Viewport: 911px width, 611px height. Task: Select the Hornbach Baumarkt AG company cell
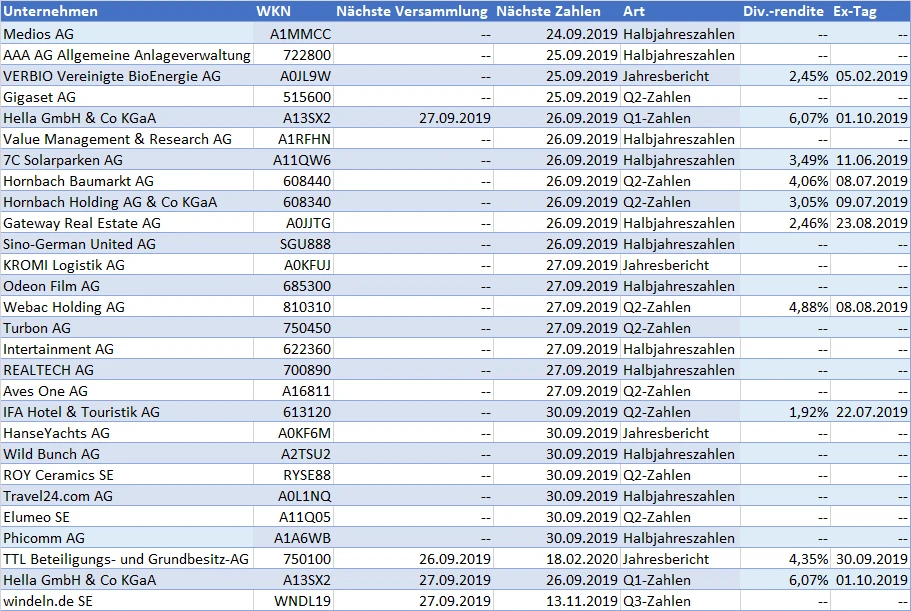click(78, 180)
